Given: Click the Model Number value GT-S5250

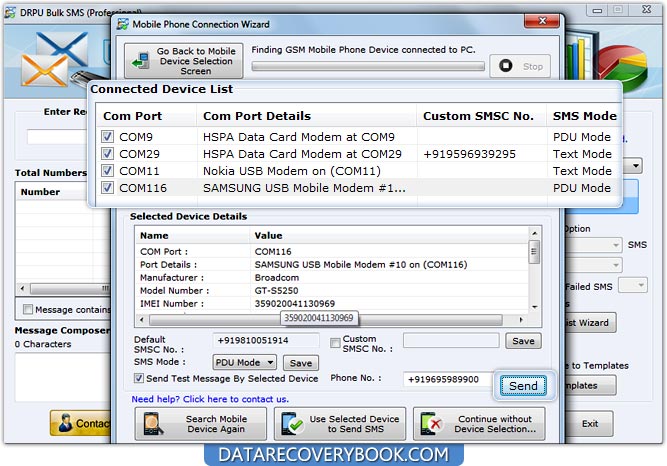Looking at the screenshot, I should pos(276,291).
